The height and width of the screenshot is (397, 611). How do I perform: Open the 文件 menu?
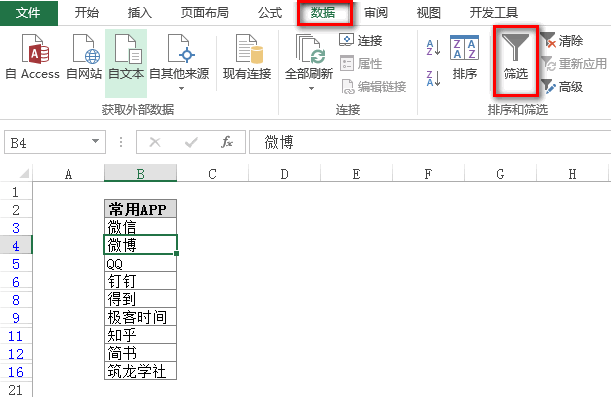28,13
